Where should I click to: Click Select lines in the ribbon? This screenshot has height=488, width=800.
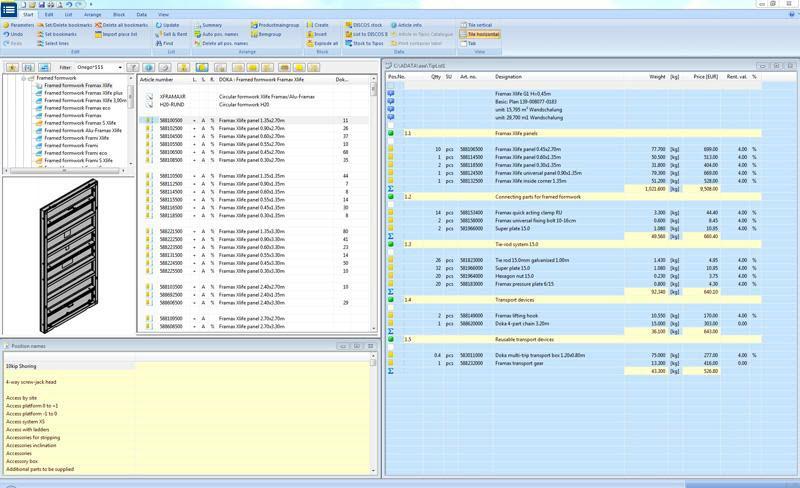click(53, 43)
